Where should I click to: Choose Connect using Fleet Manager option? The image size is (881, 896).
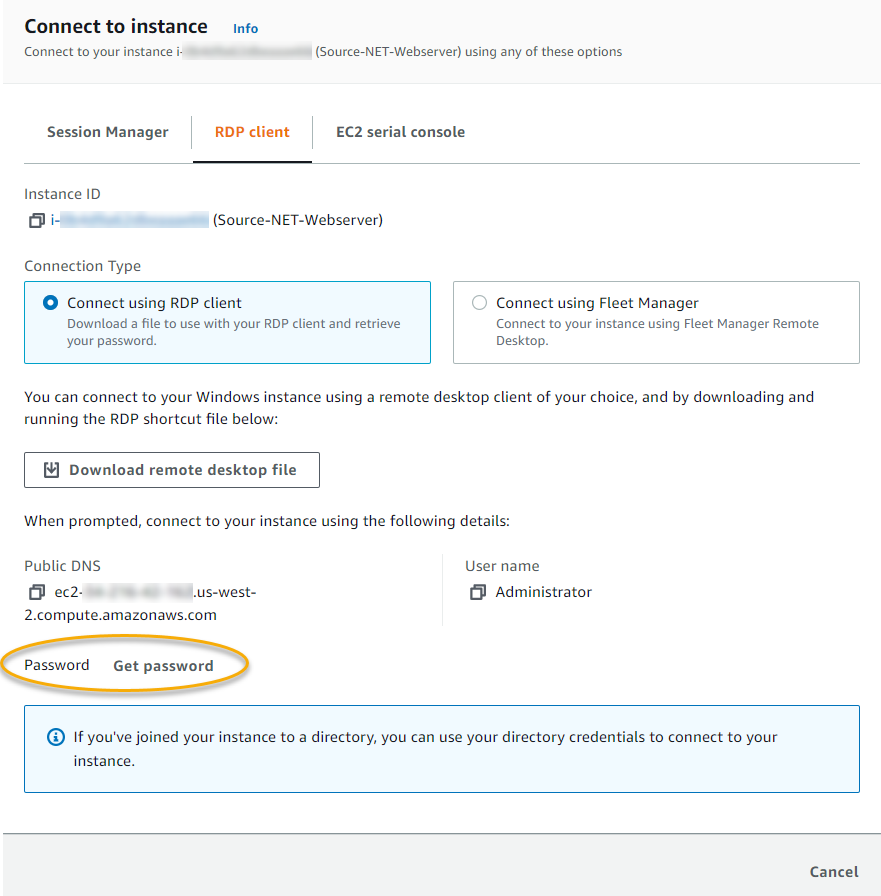[480, 303]
